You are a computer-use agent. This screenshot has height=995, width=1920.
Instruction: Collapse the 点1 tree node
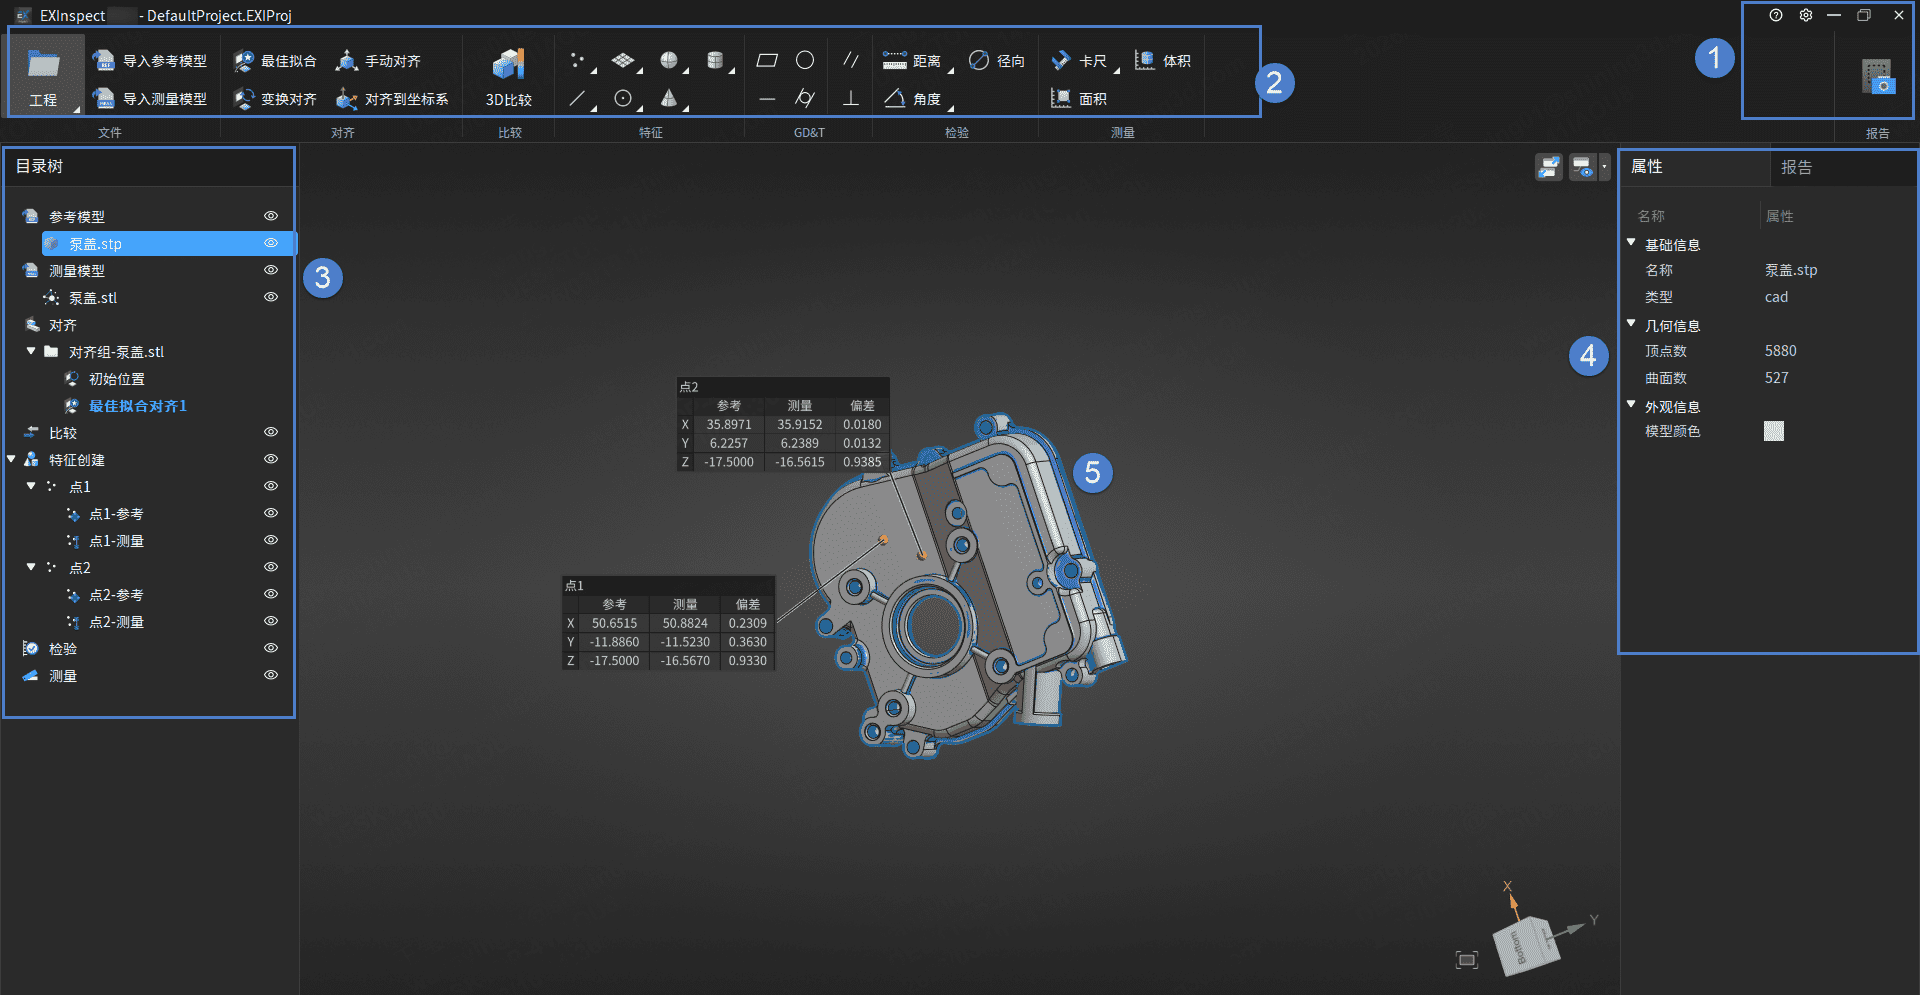(31, 486)
